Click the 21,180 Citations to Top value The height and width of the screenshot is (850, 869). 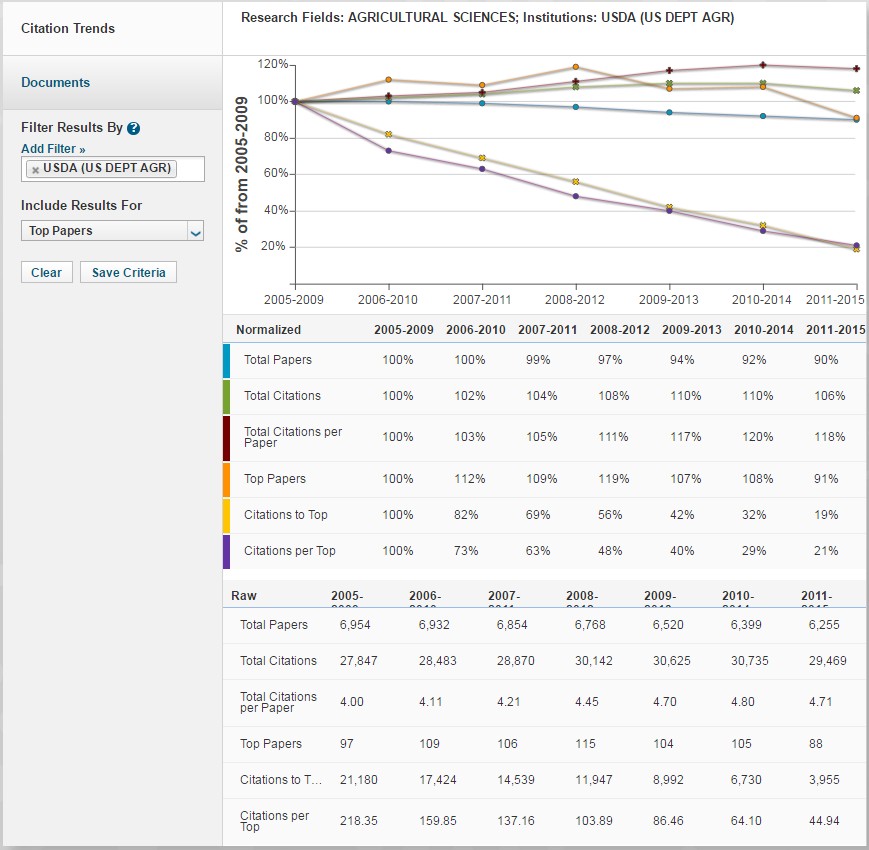click(x=359, y=780)
